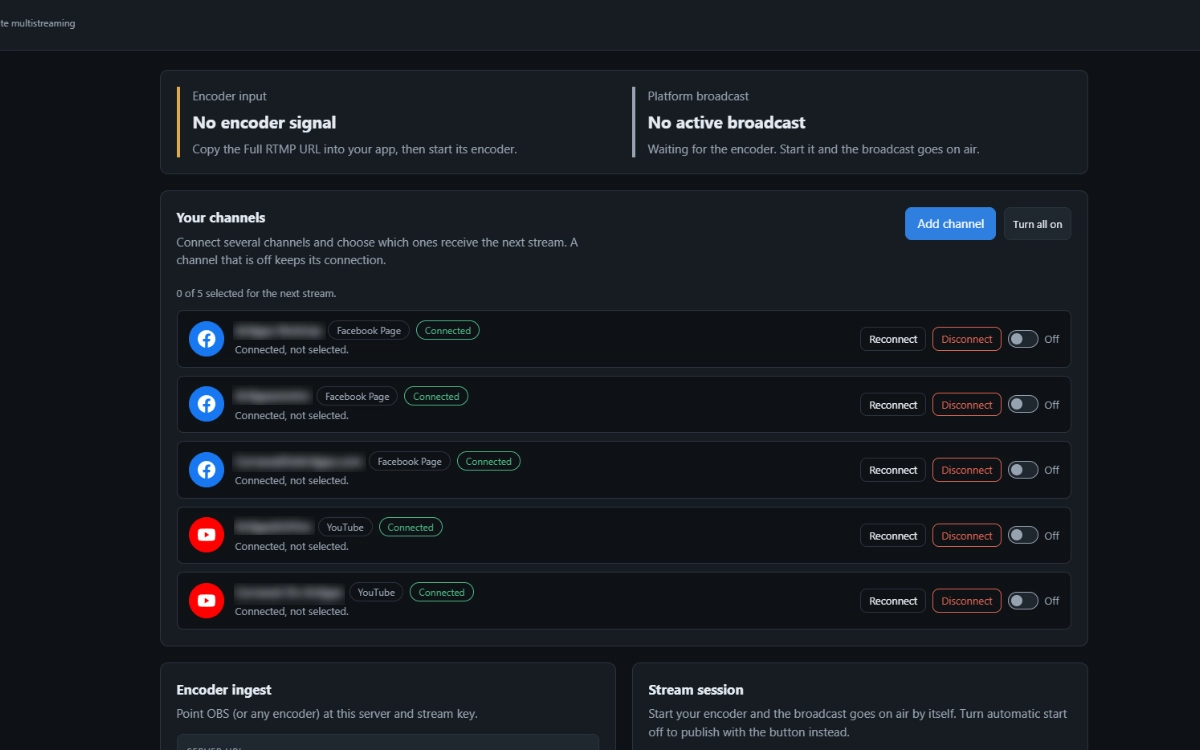Viewport: 1200px width, 750px height.
Task: Click '0 of 5 selected for the next stream.'
Action: [x=256, y=293]
